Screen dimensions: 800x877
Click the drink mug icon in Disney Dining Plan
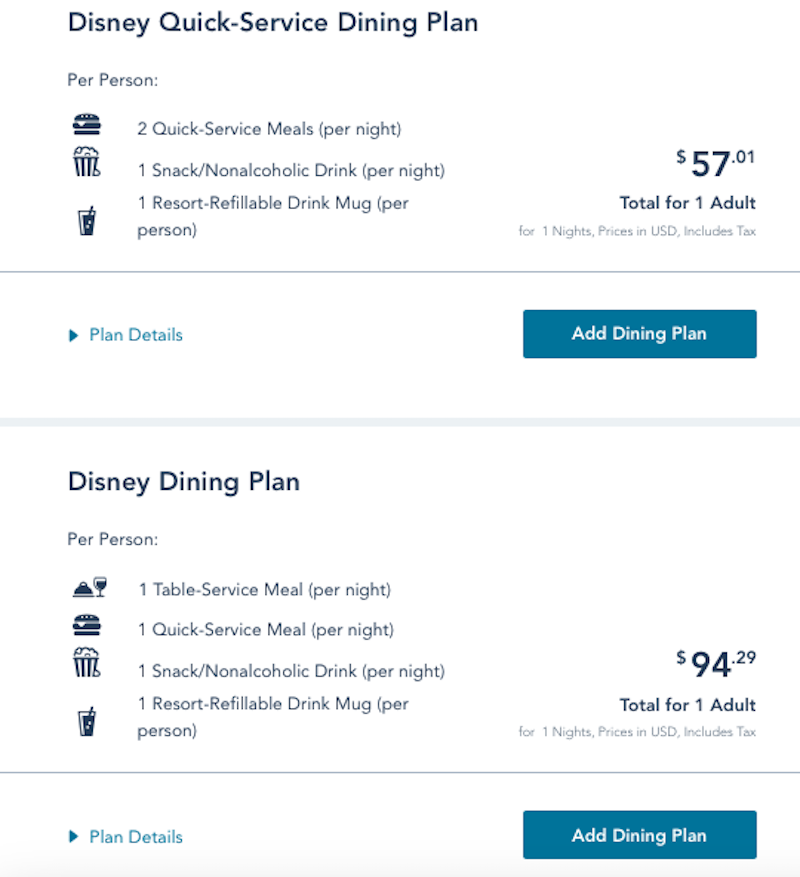click(87, 721)
